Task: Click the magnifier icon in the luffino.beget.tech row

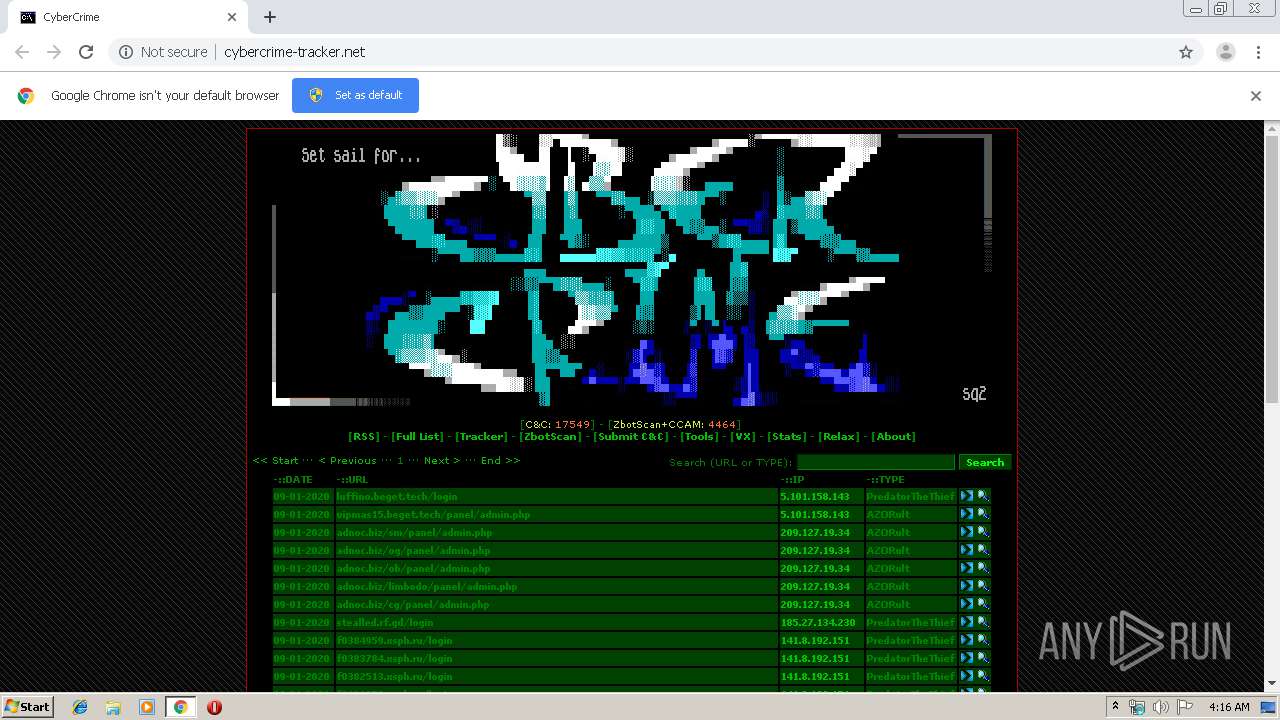Action: (983, 496)
